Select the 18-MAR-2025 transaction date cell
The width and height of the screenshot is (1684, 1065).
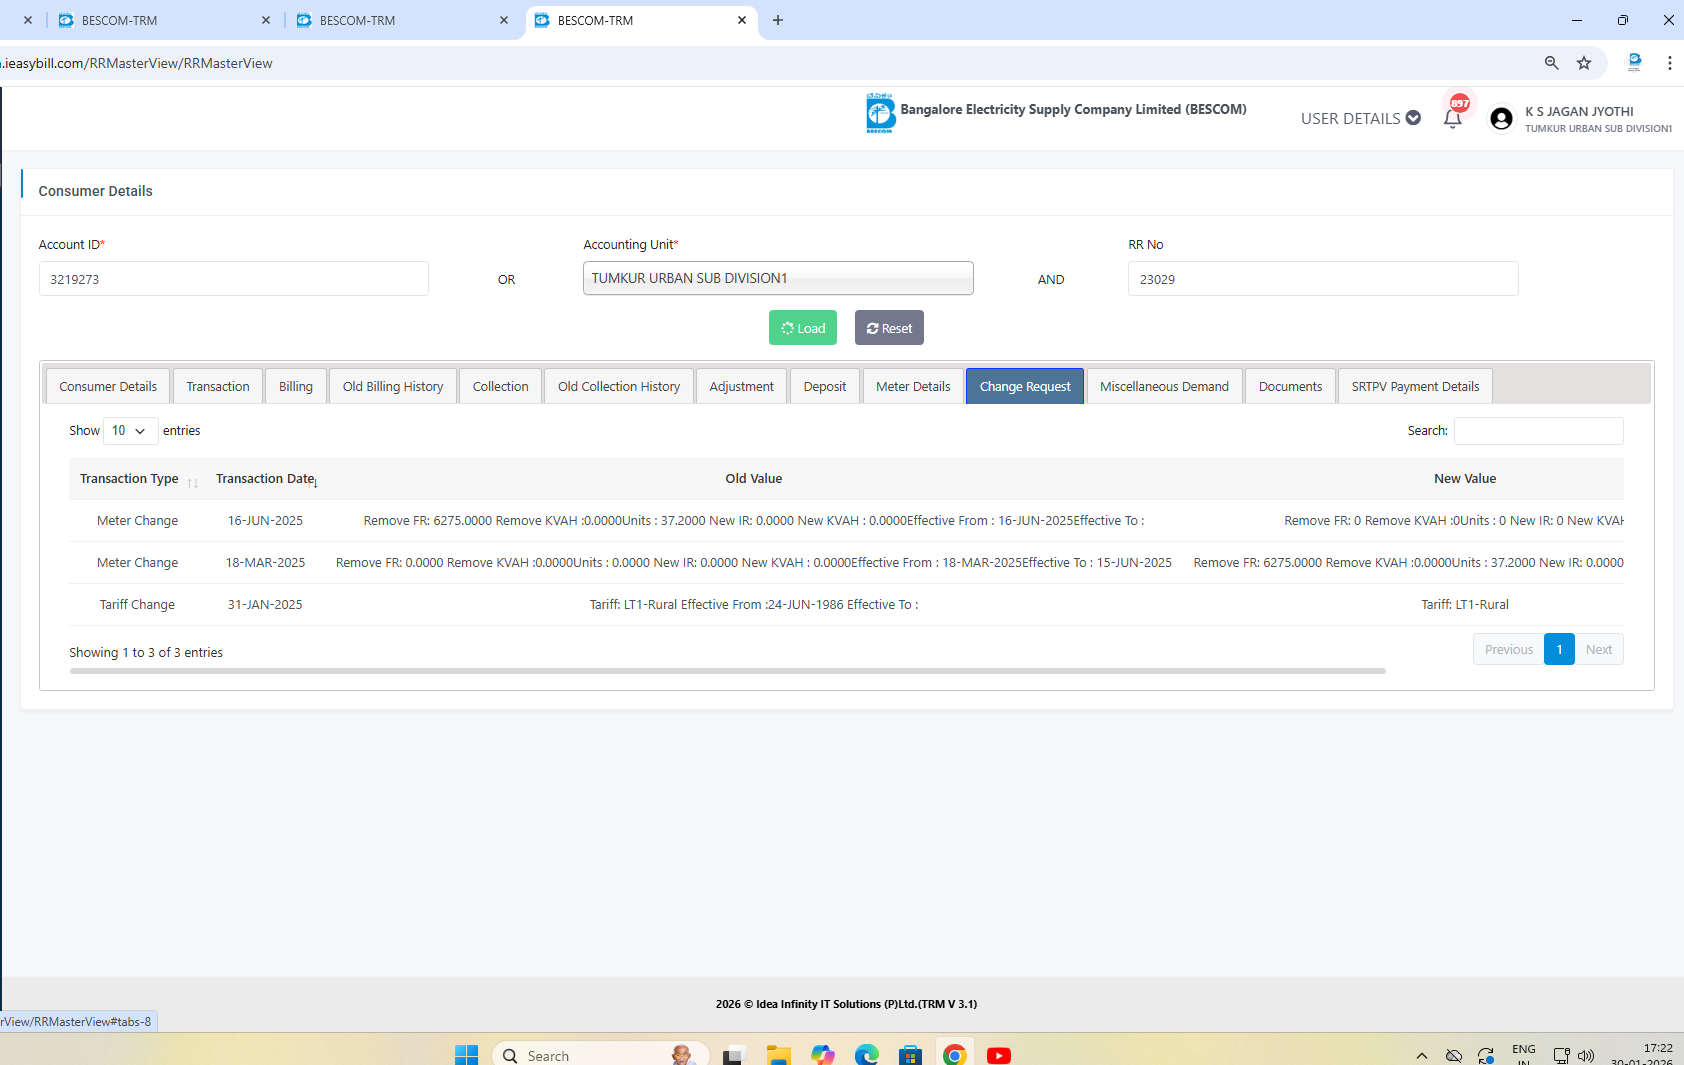pyautogui.click(x=265, y=563)
